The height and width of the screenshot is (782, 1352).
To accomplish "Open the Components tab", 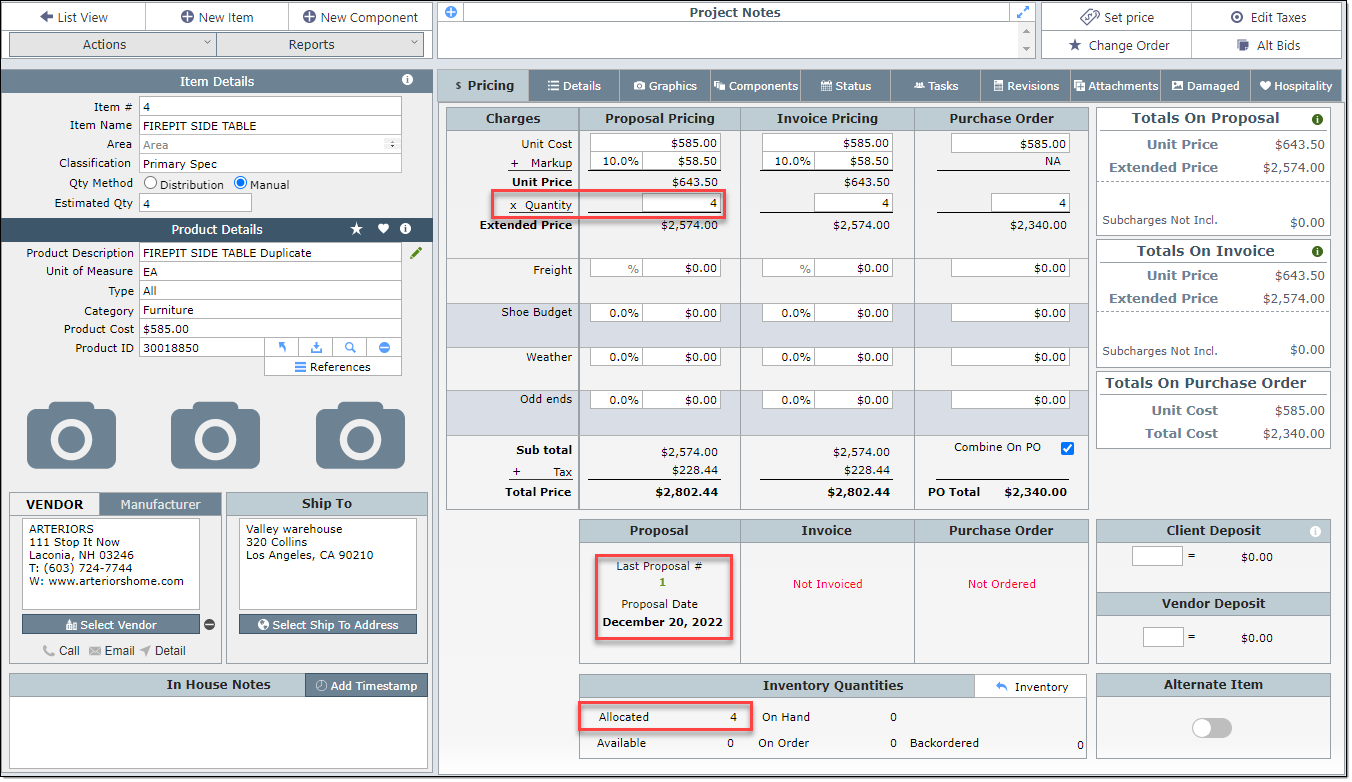I will point(755,86).
